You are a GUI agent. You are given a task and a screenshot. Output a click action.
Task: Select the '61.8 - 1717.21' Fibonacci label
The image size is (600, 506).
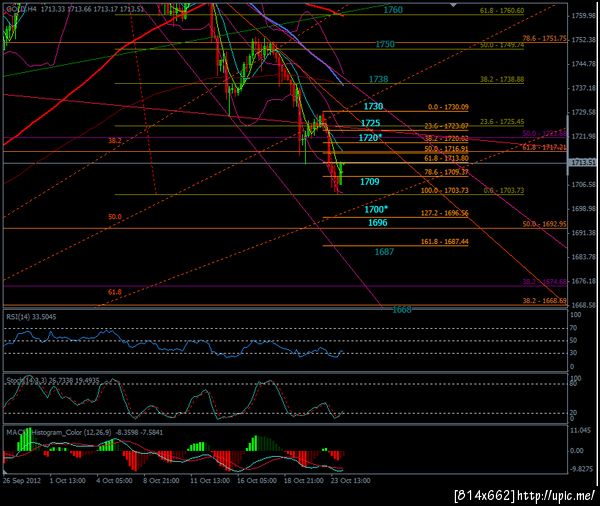(x=545, y=147)
